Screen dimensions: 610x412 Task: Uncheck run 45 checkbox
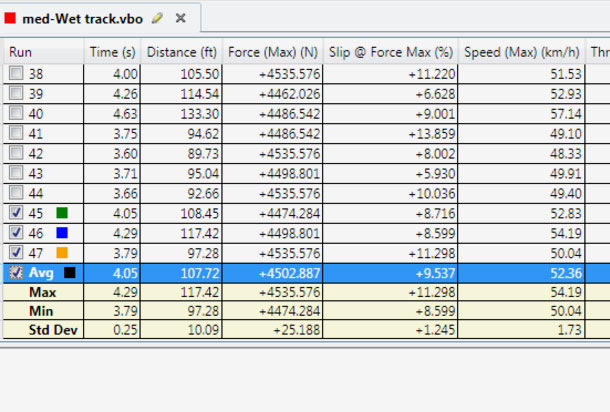(16, 212)
